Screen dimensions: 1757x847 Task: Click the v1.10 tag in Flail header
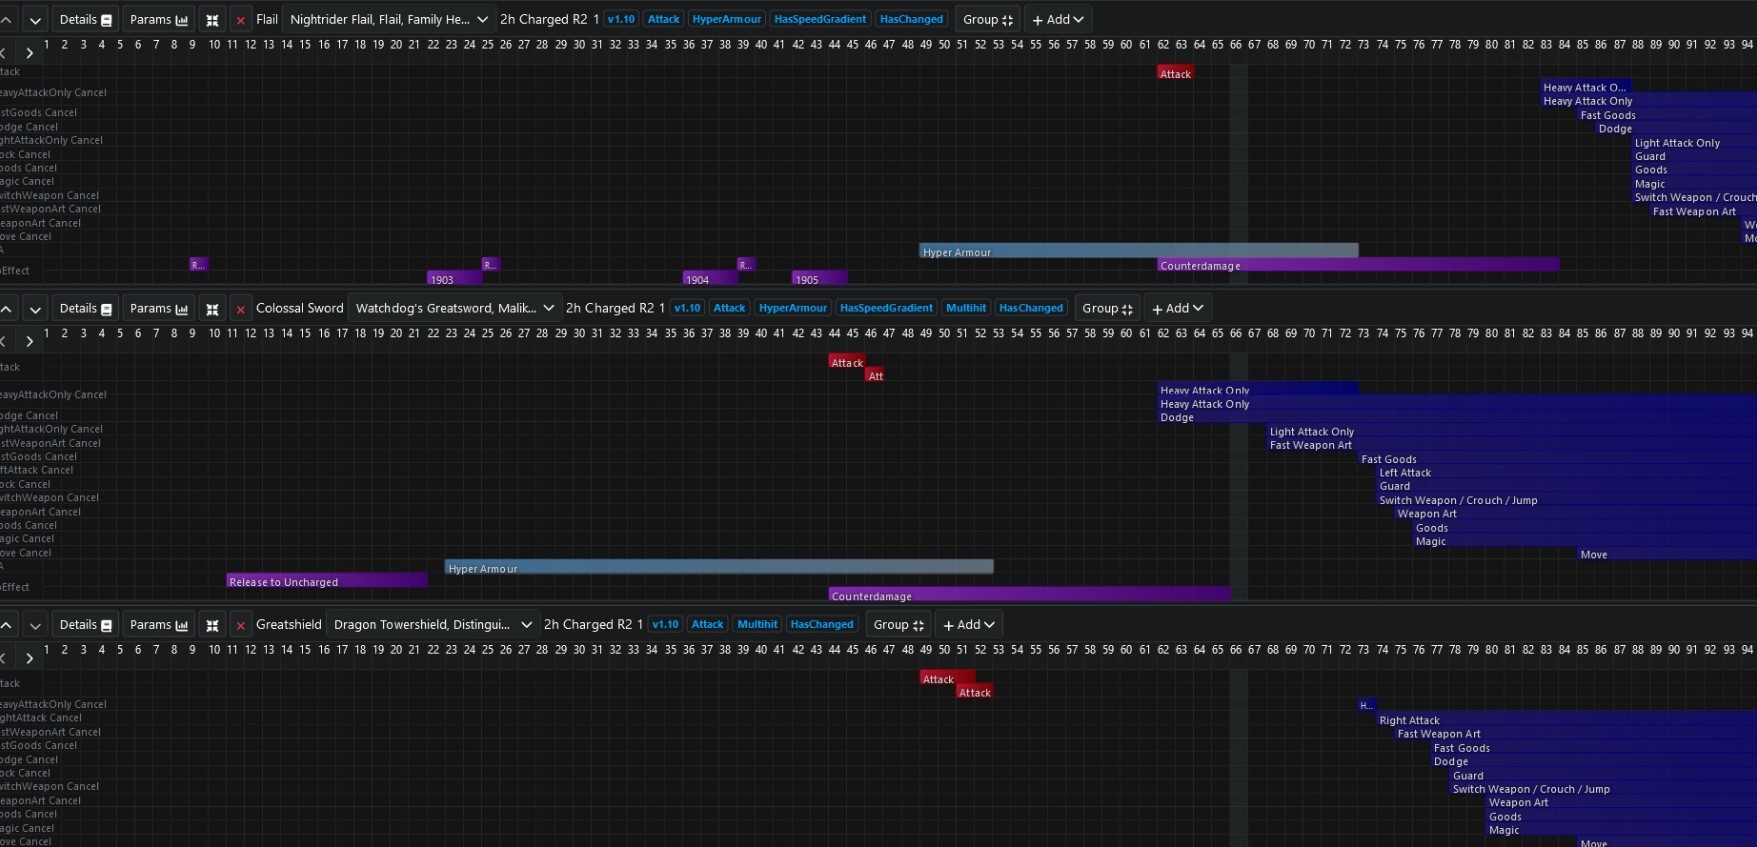(x=621, y=19)
